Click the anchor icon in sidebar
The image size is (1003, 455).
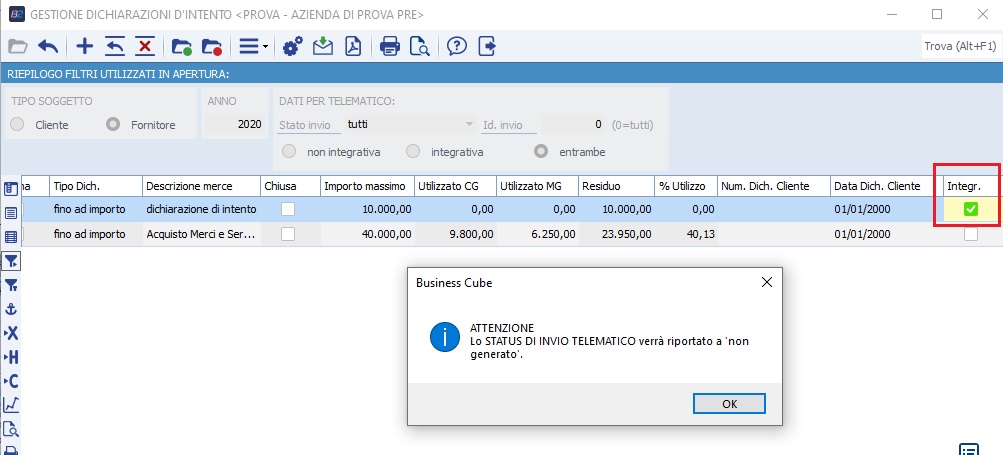tap(11, 309)
